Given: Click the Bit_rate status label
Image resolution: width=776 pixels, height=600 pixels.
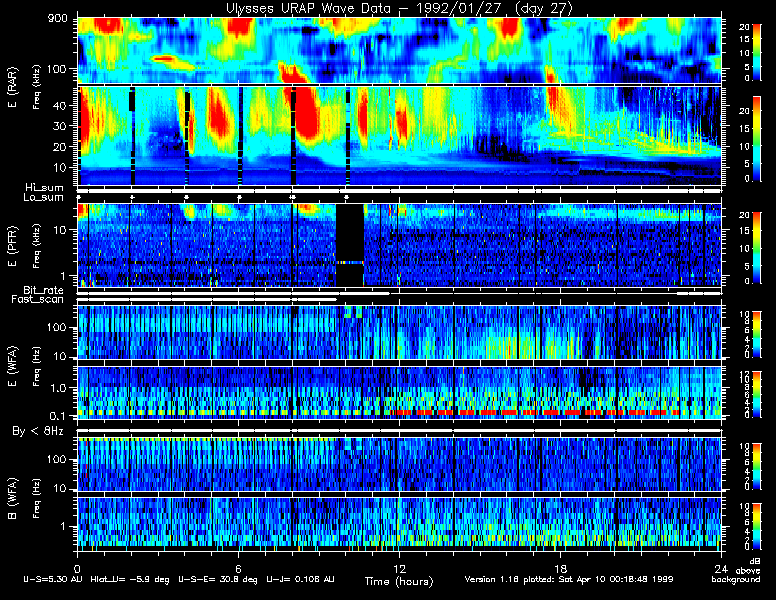Looking at the screenshot, I should click(44, 290).
